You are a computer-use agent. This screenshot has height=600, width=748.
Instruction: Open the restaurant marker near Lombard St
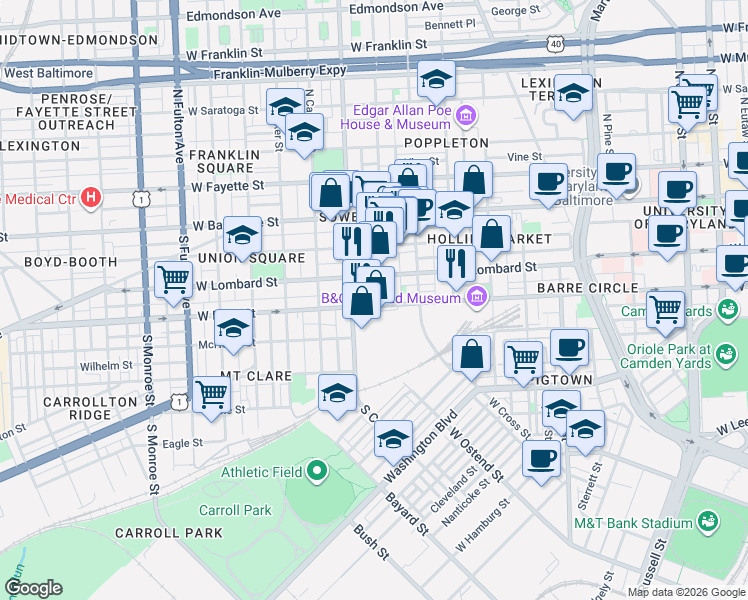coord(457,264)
